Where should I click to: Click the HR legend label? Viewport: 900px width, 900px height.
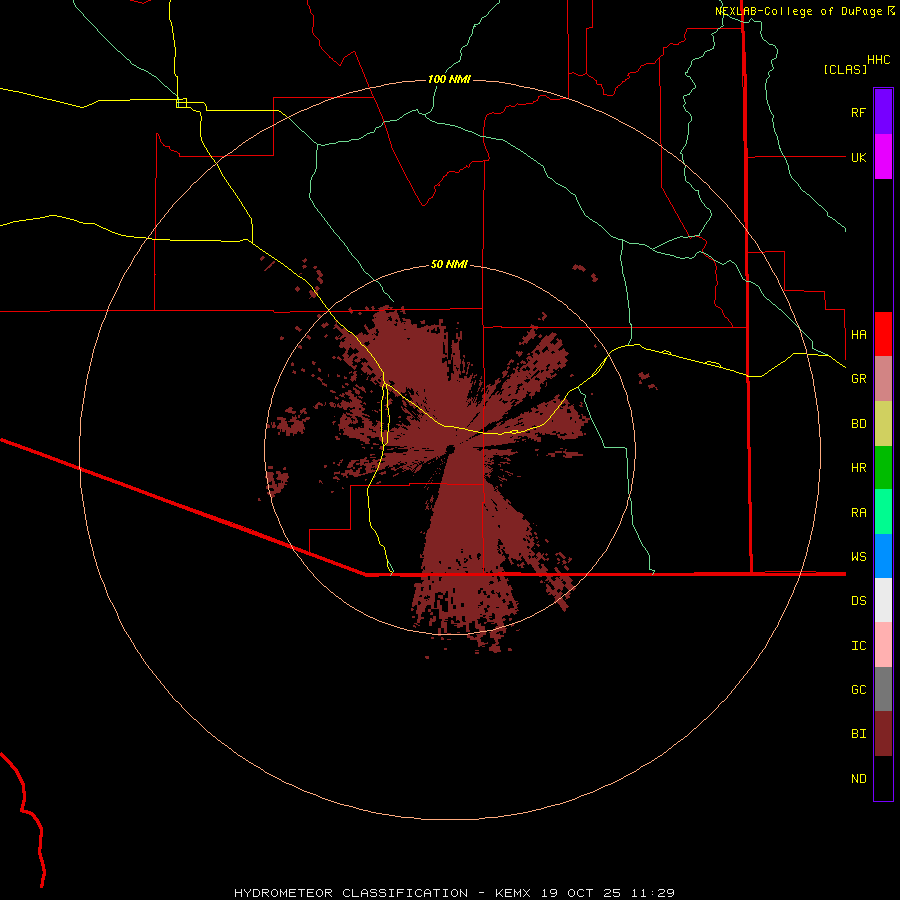[858, 468]
